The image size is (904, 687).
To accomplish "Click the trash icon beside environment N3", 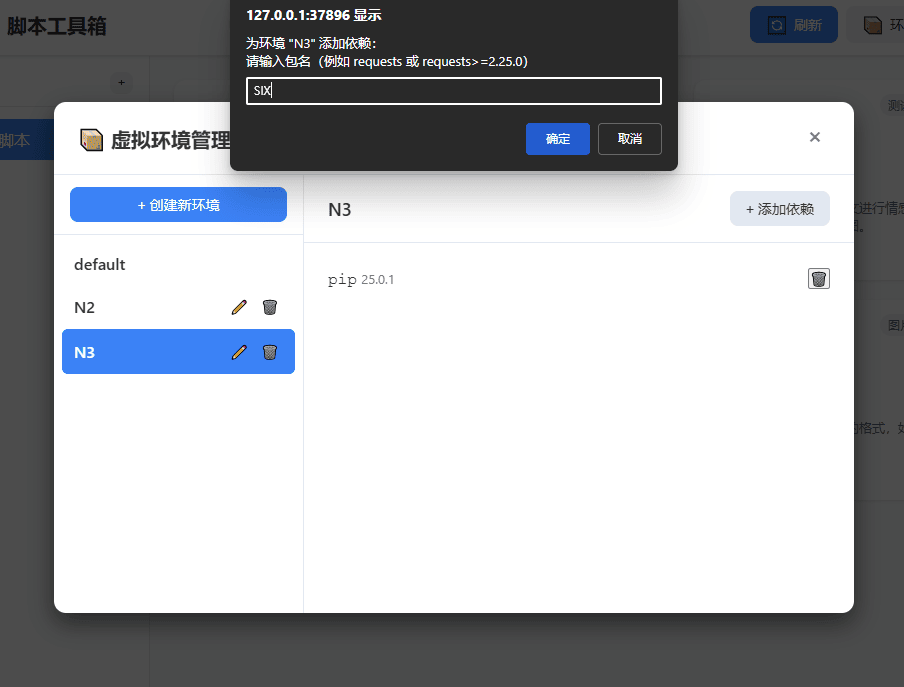I will [269, 352].
